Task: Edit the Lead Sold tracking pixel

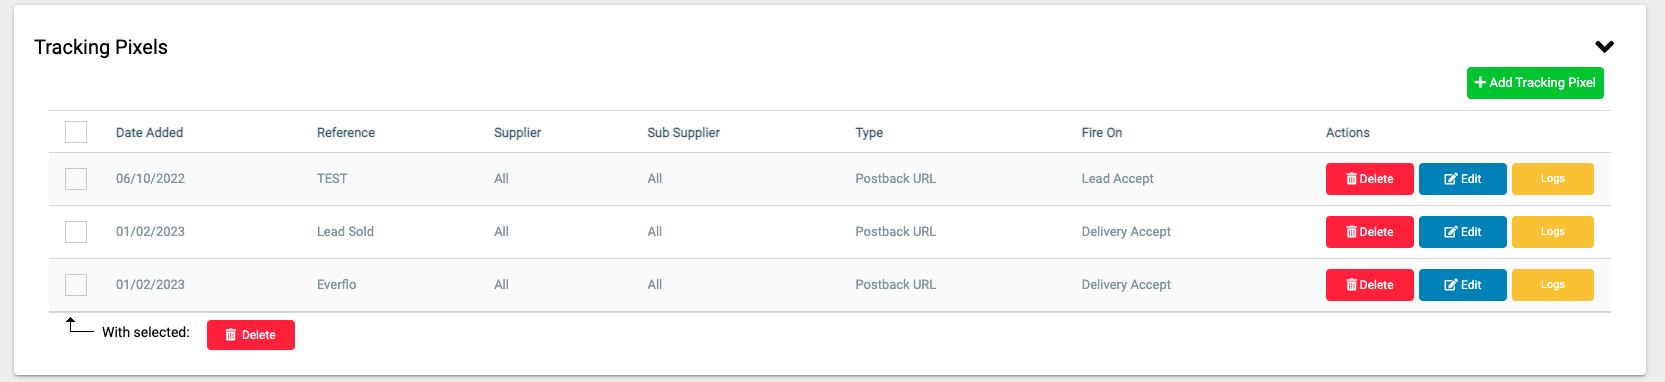Action: (1462, 232)
